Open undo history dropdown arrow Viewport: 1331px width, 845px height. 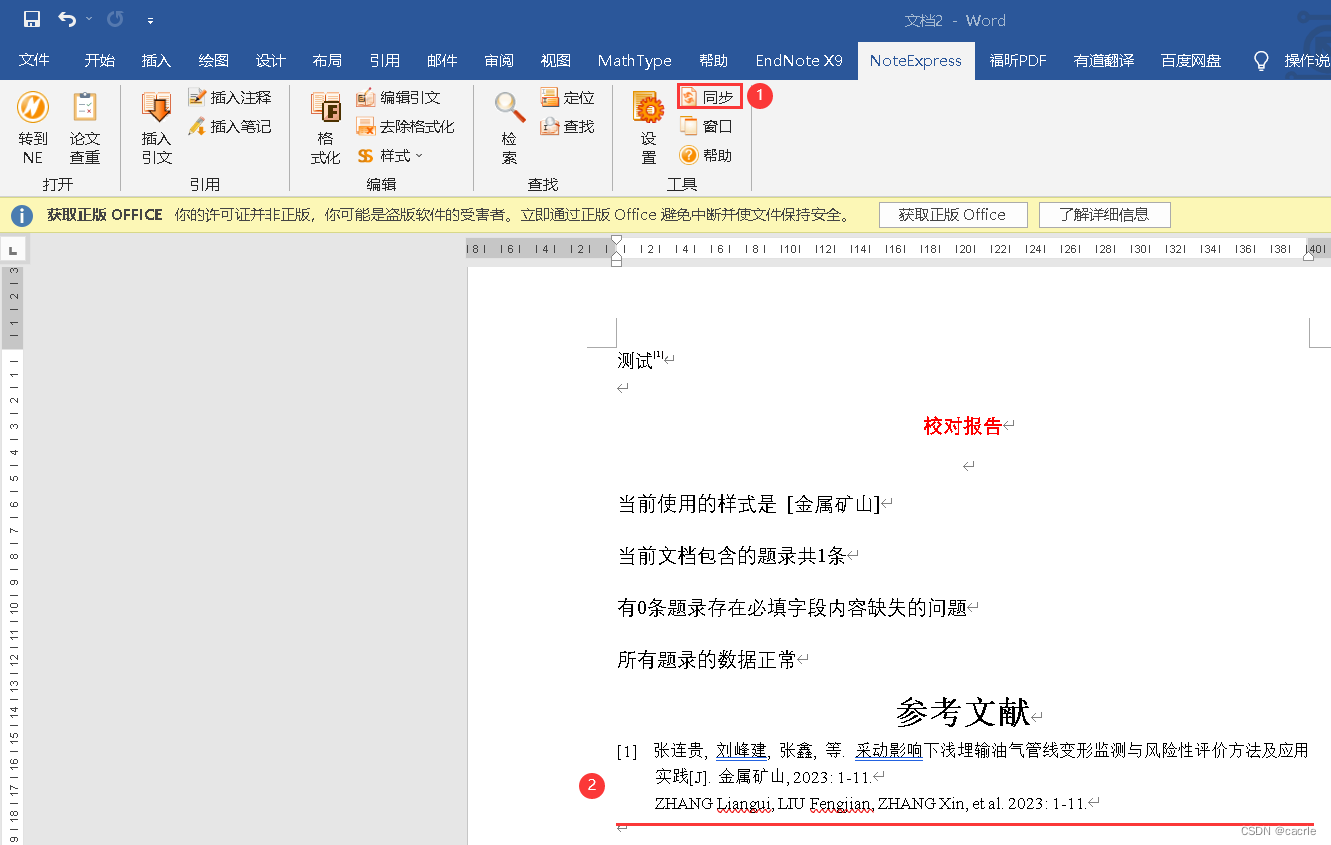click(89, 20)
